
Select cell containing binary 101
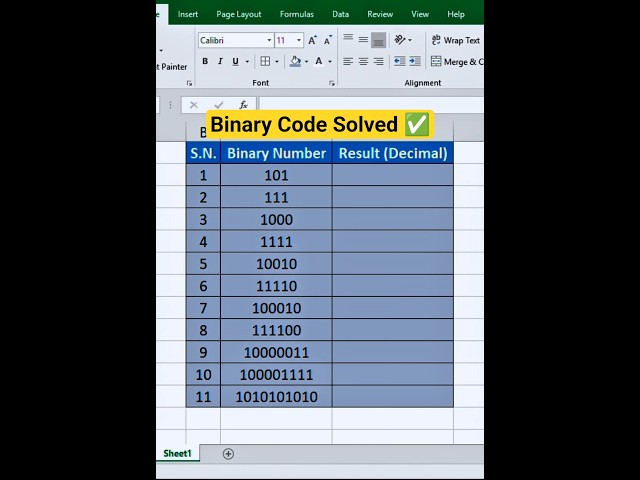coord(276,175)
